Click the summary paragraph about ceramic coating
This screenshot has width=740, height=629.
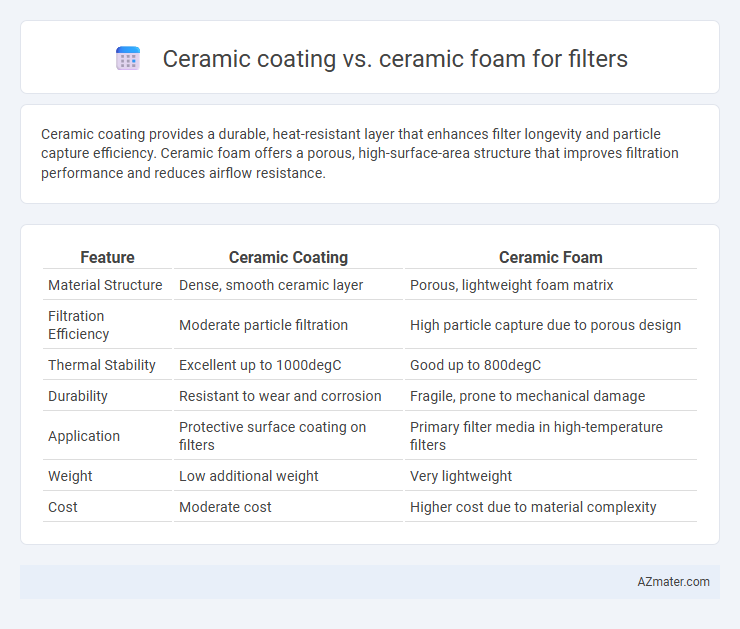tap(360, 153)
